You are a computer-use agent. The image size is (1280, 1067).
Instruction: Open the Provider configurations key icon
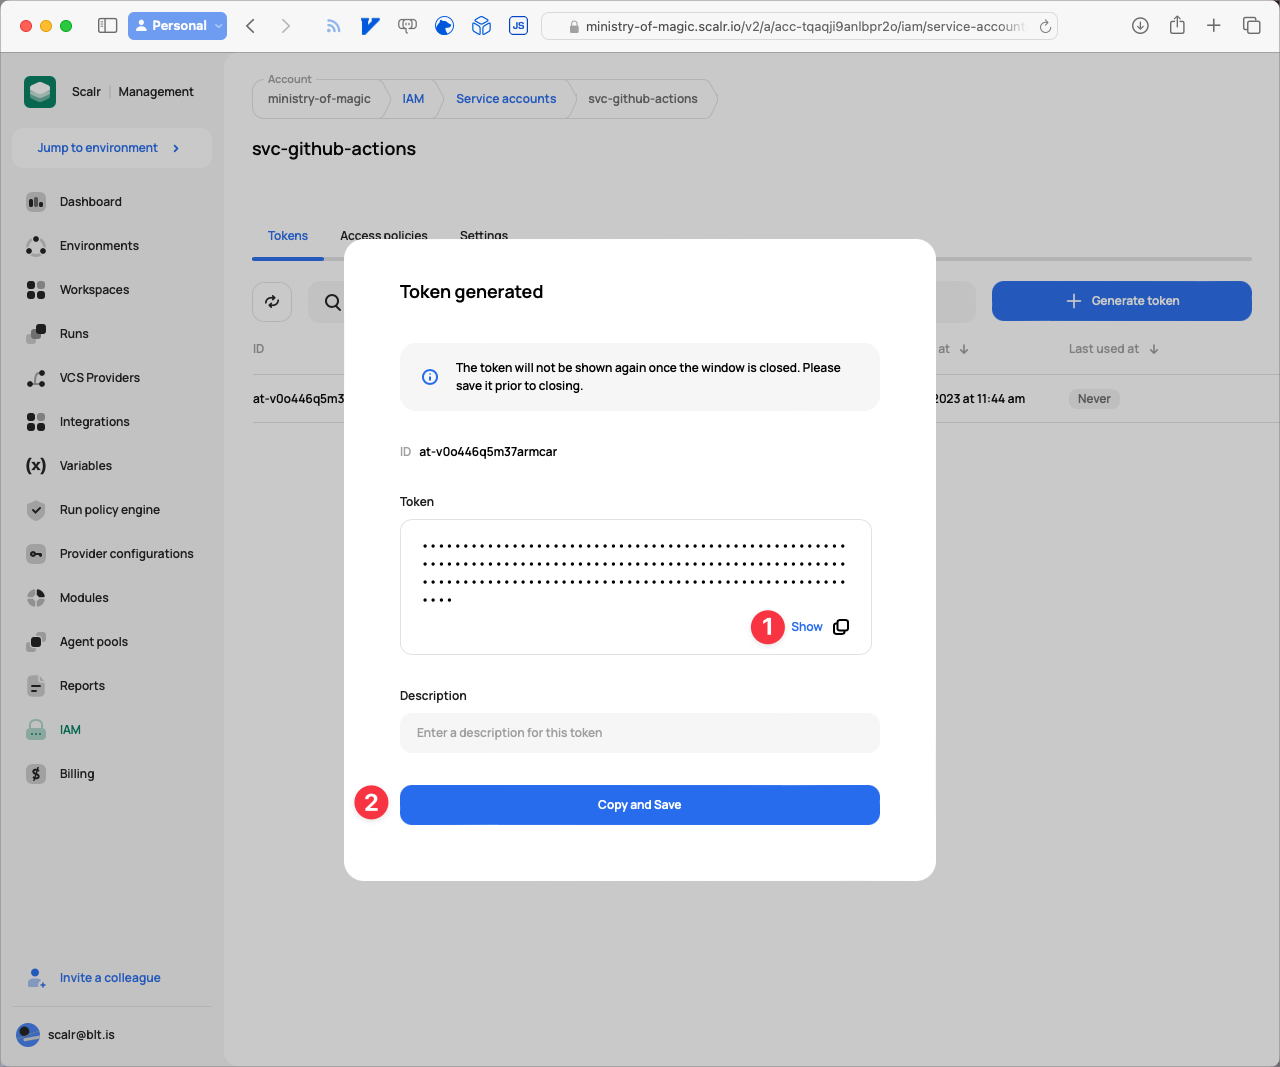tap(36, 554)
